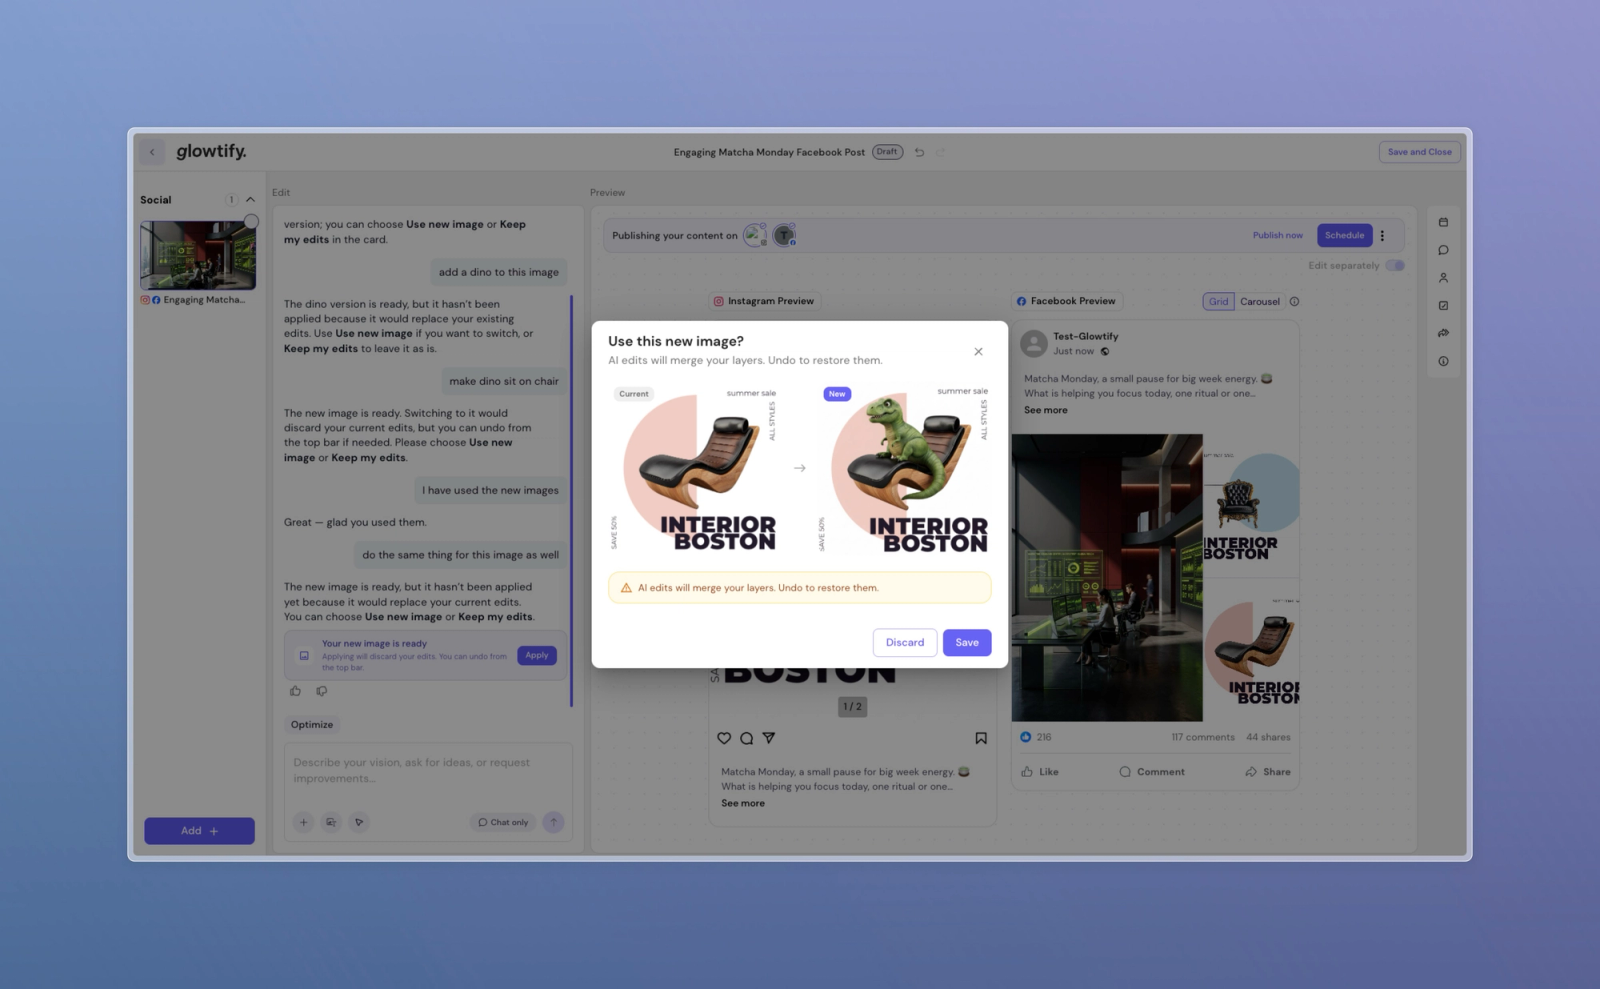The height and width of the screenshot is (989, 1600).
Task: Collapse the Social section
Action: tap(250, 200)
